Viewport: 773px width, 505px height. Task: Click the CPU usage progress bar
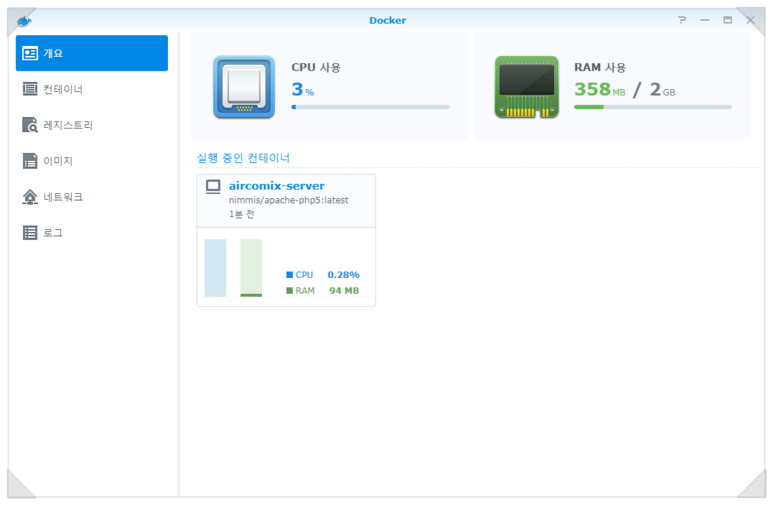click(x=370, y=107)
